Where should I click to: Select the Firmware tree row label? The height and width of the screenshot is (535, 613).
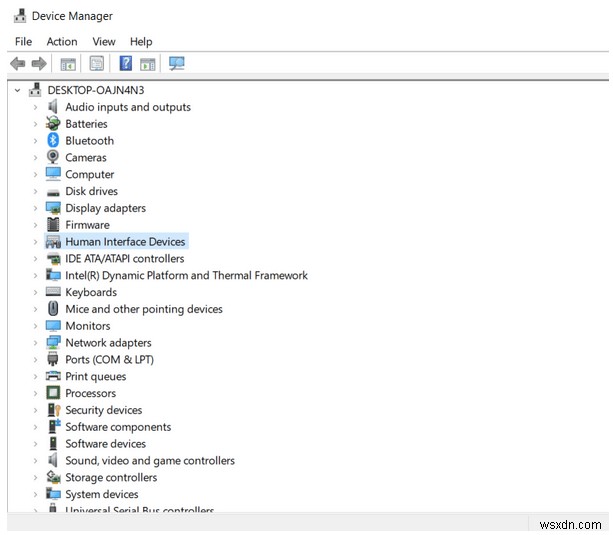87,225
